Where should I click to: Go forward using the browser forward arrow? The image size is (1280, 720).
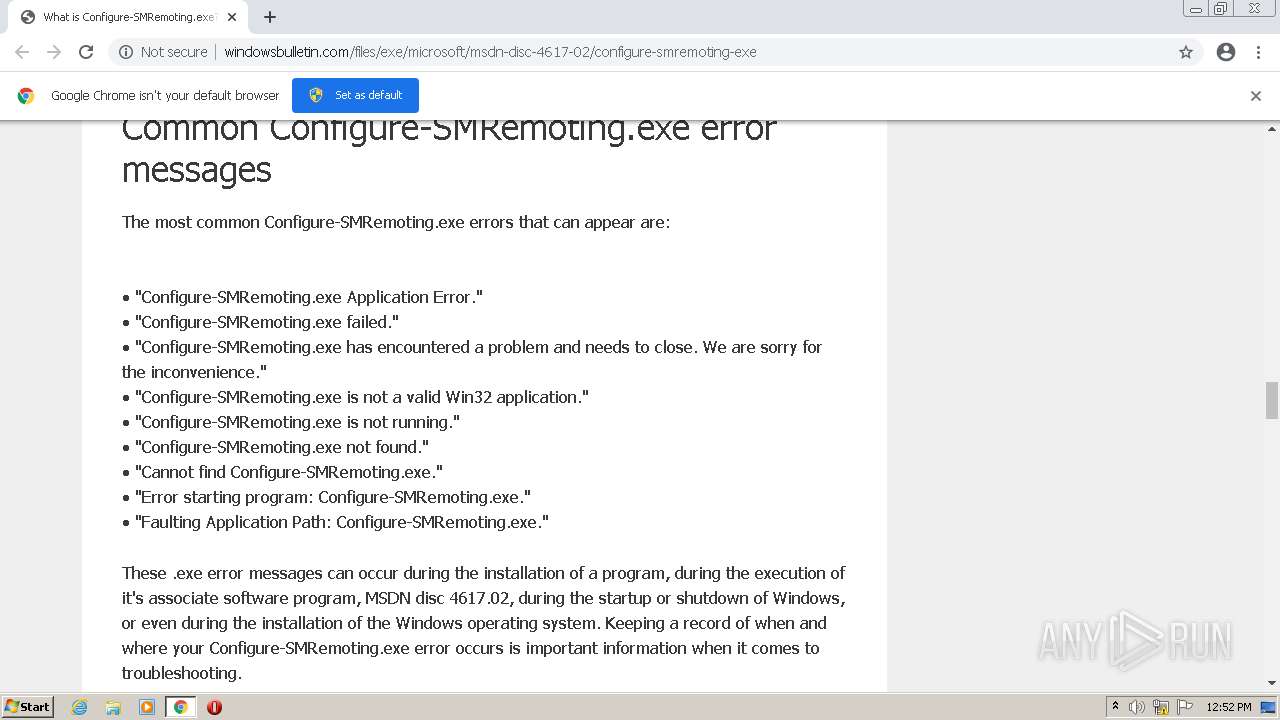point(54,52)
